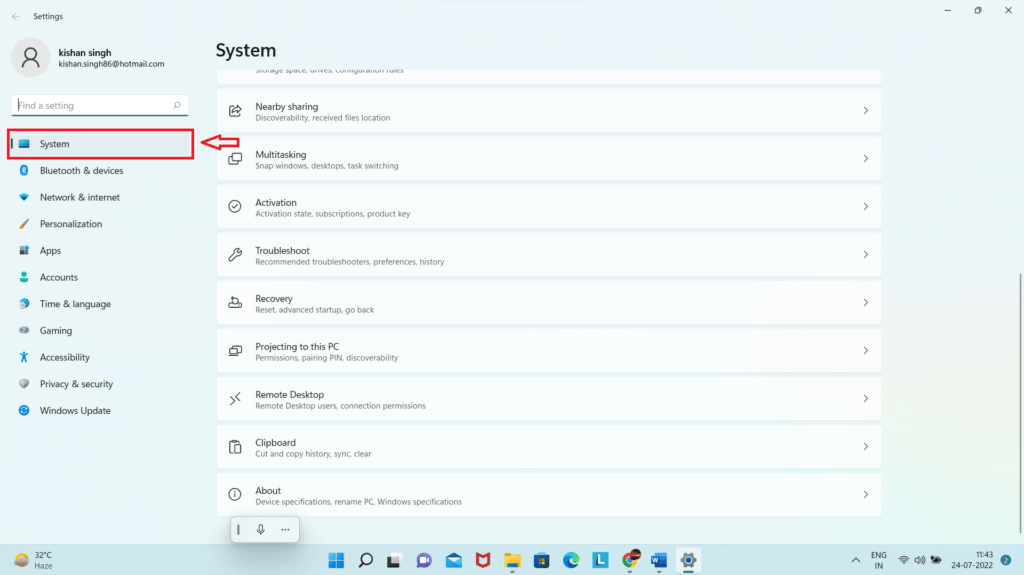Click the Personalization brush icon
The height and width of the screenshot is (575, 1024).
tap(24, 224)
